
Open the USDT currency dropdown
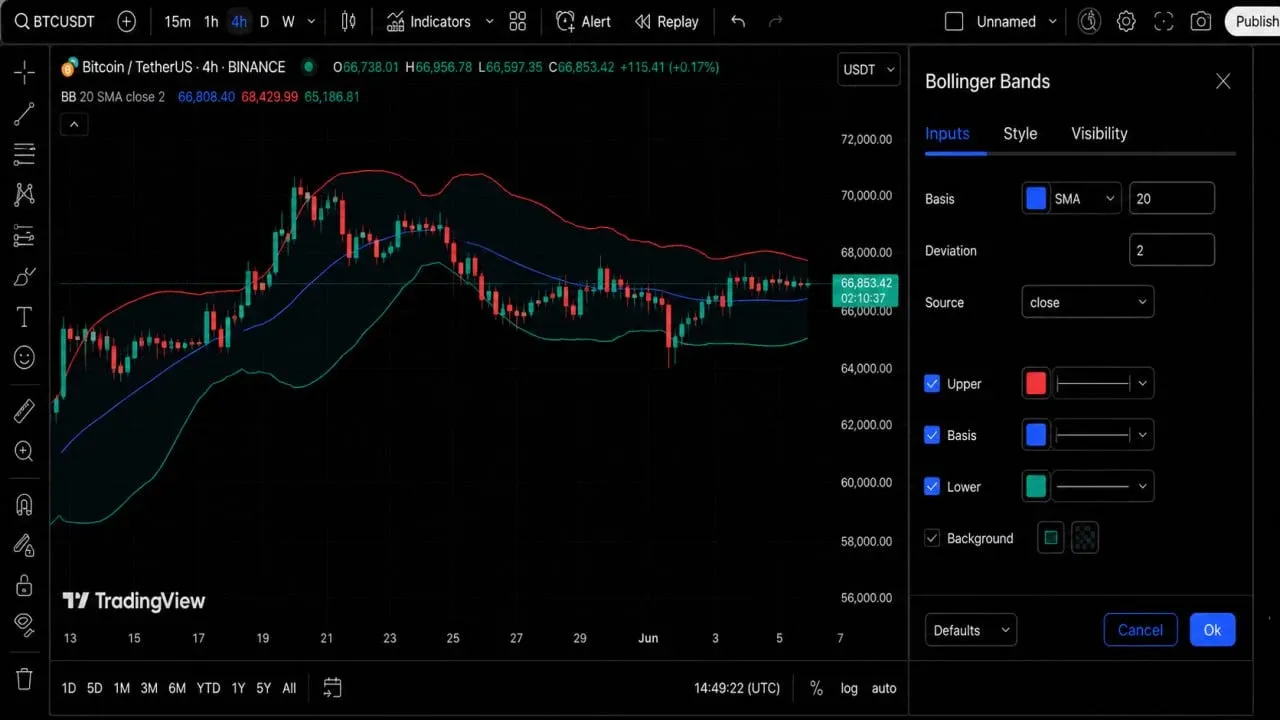pyautogui.click(x=868, y=69)
